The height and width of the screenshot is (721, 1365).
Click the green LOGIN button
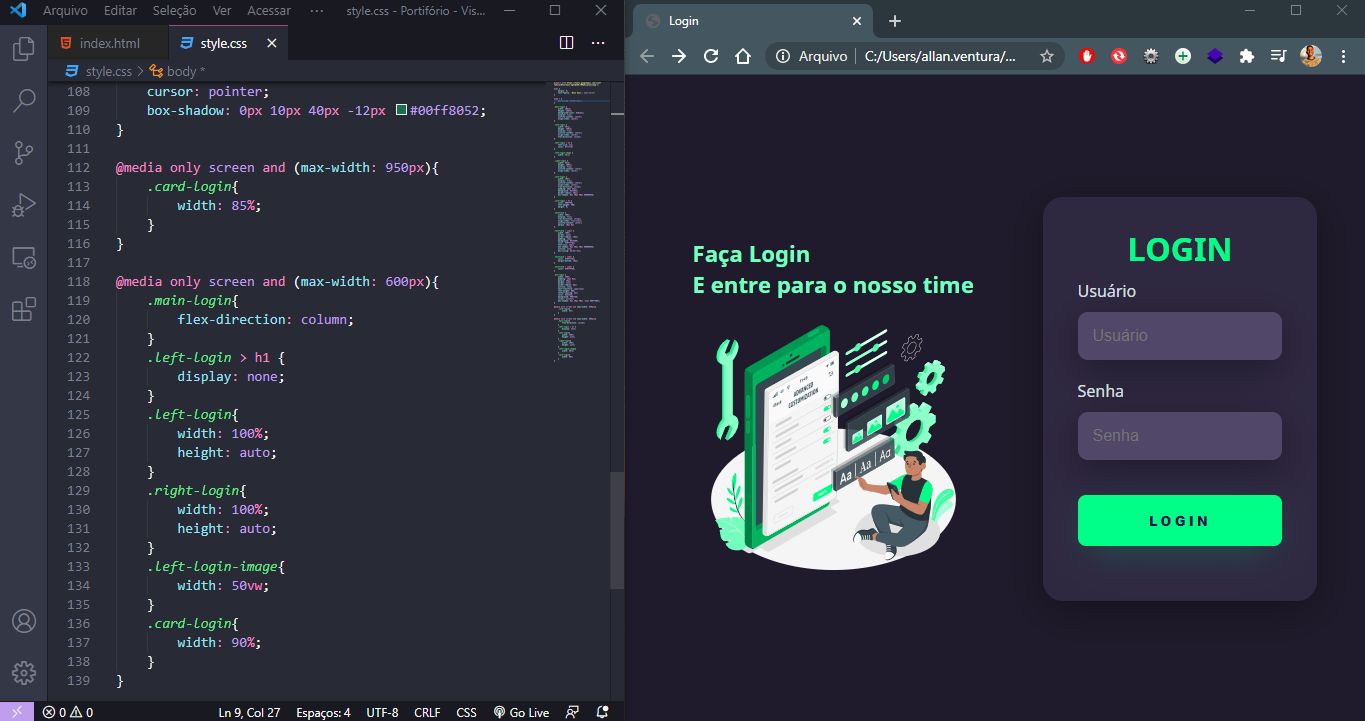coord(1179,520)
